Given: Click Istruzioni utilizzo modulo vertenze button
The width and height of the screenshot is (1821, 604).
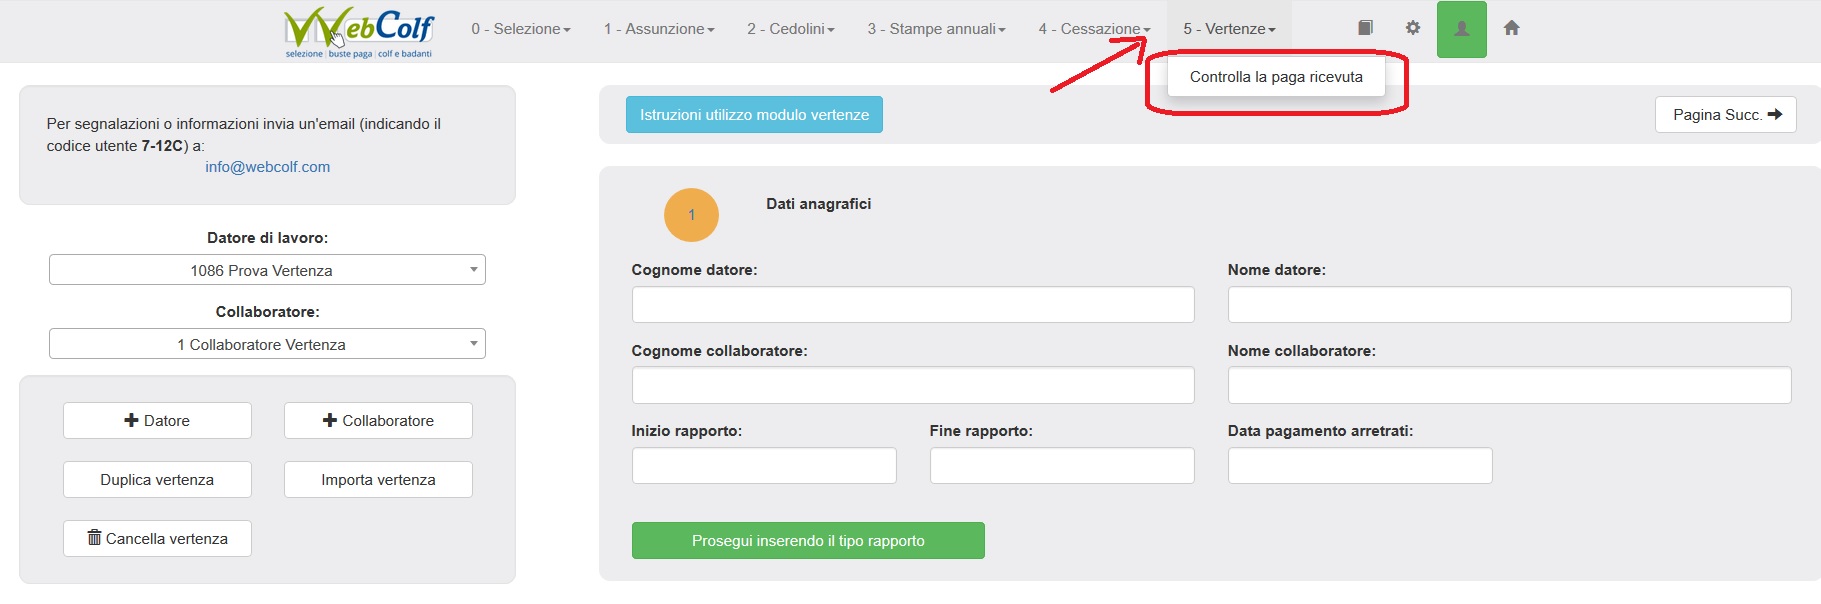Looking at the screenshot, I should (754, 115).
